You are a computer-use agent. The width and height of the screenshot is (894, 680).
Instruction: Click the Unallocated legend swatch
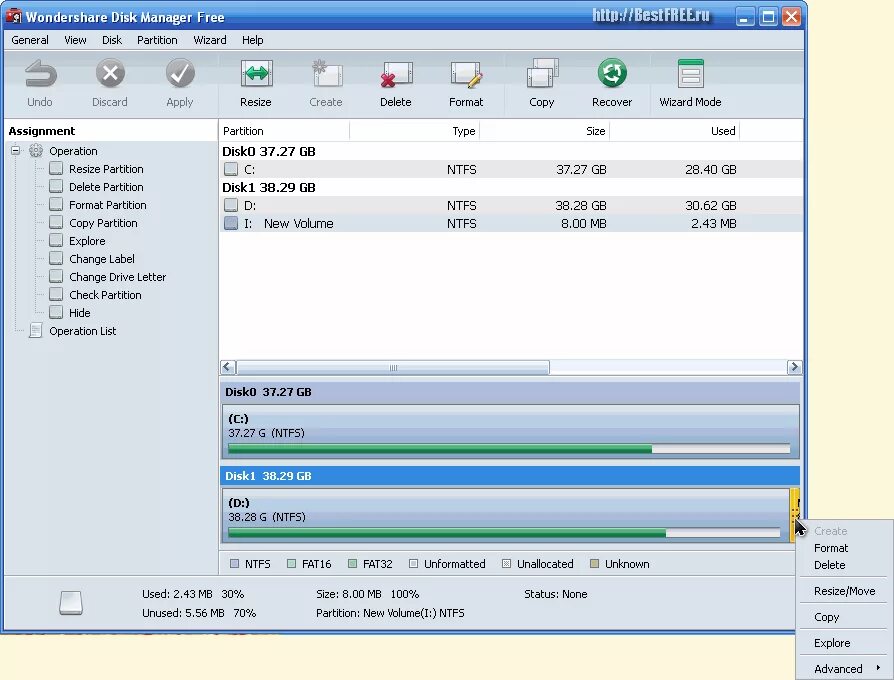[506, 564]
